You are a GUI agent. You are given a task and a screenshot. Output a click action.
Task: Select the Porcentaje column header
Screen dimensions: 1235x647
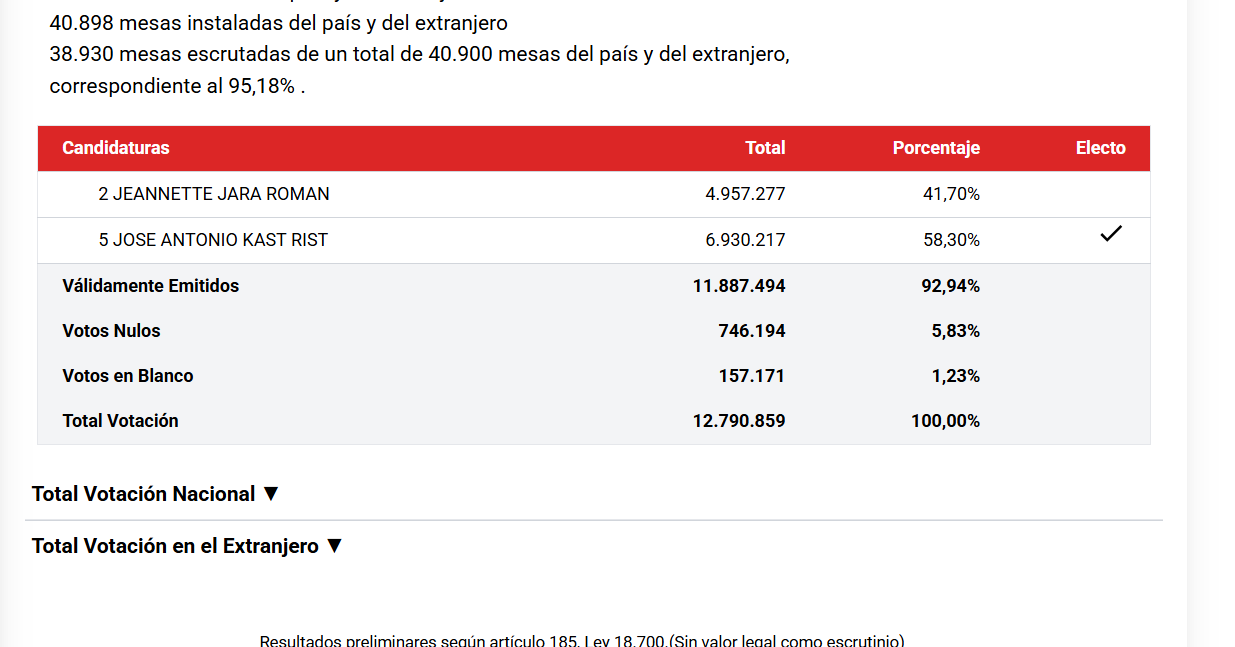(935, 148)
